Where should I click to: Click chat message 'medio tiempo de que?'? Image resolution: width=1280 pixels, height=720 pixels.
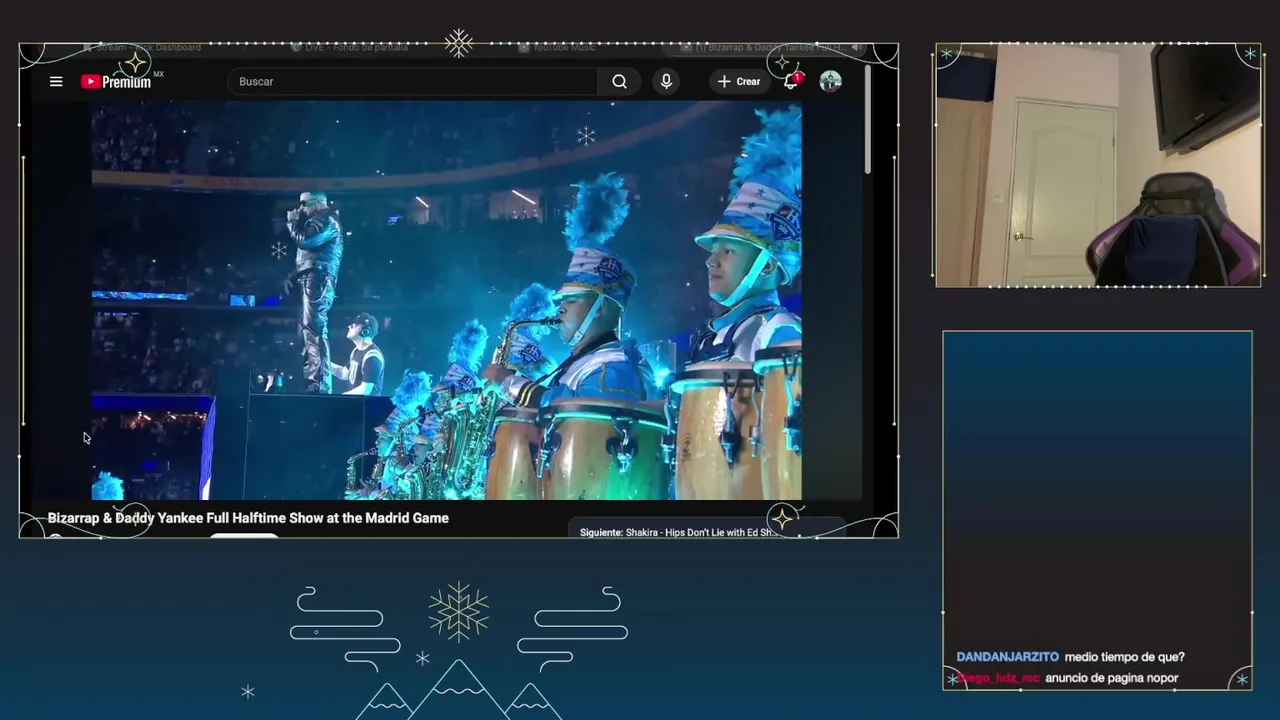pyautogui.click(x=1124, y=657)
